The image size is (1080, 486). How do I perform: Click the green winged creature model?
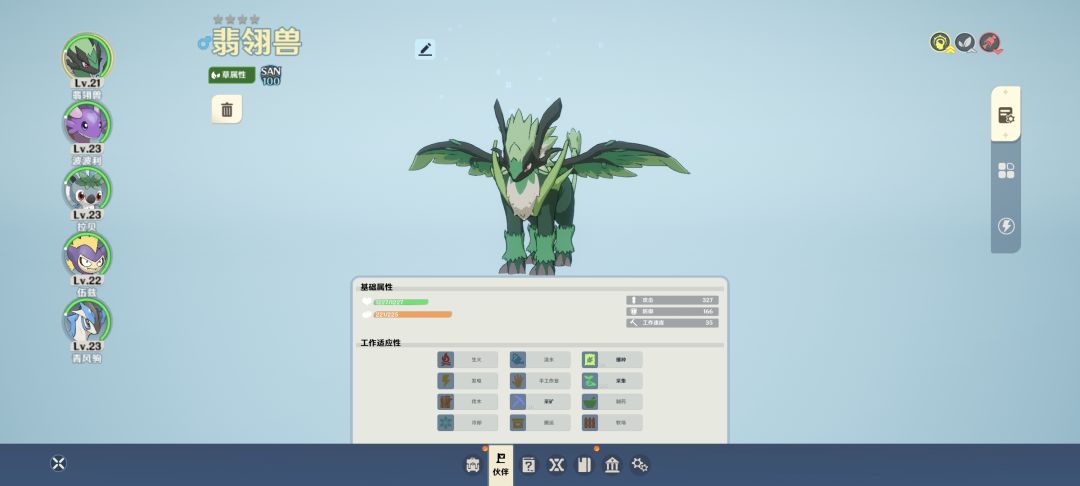pos(548,186)
